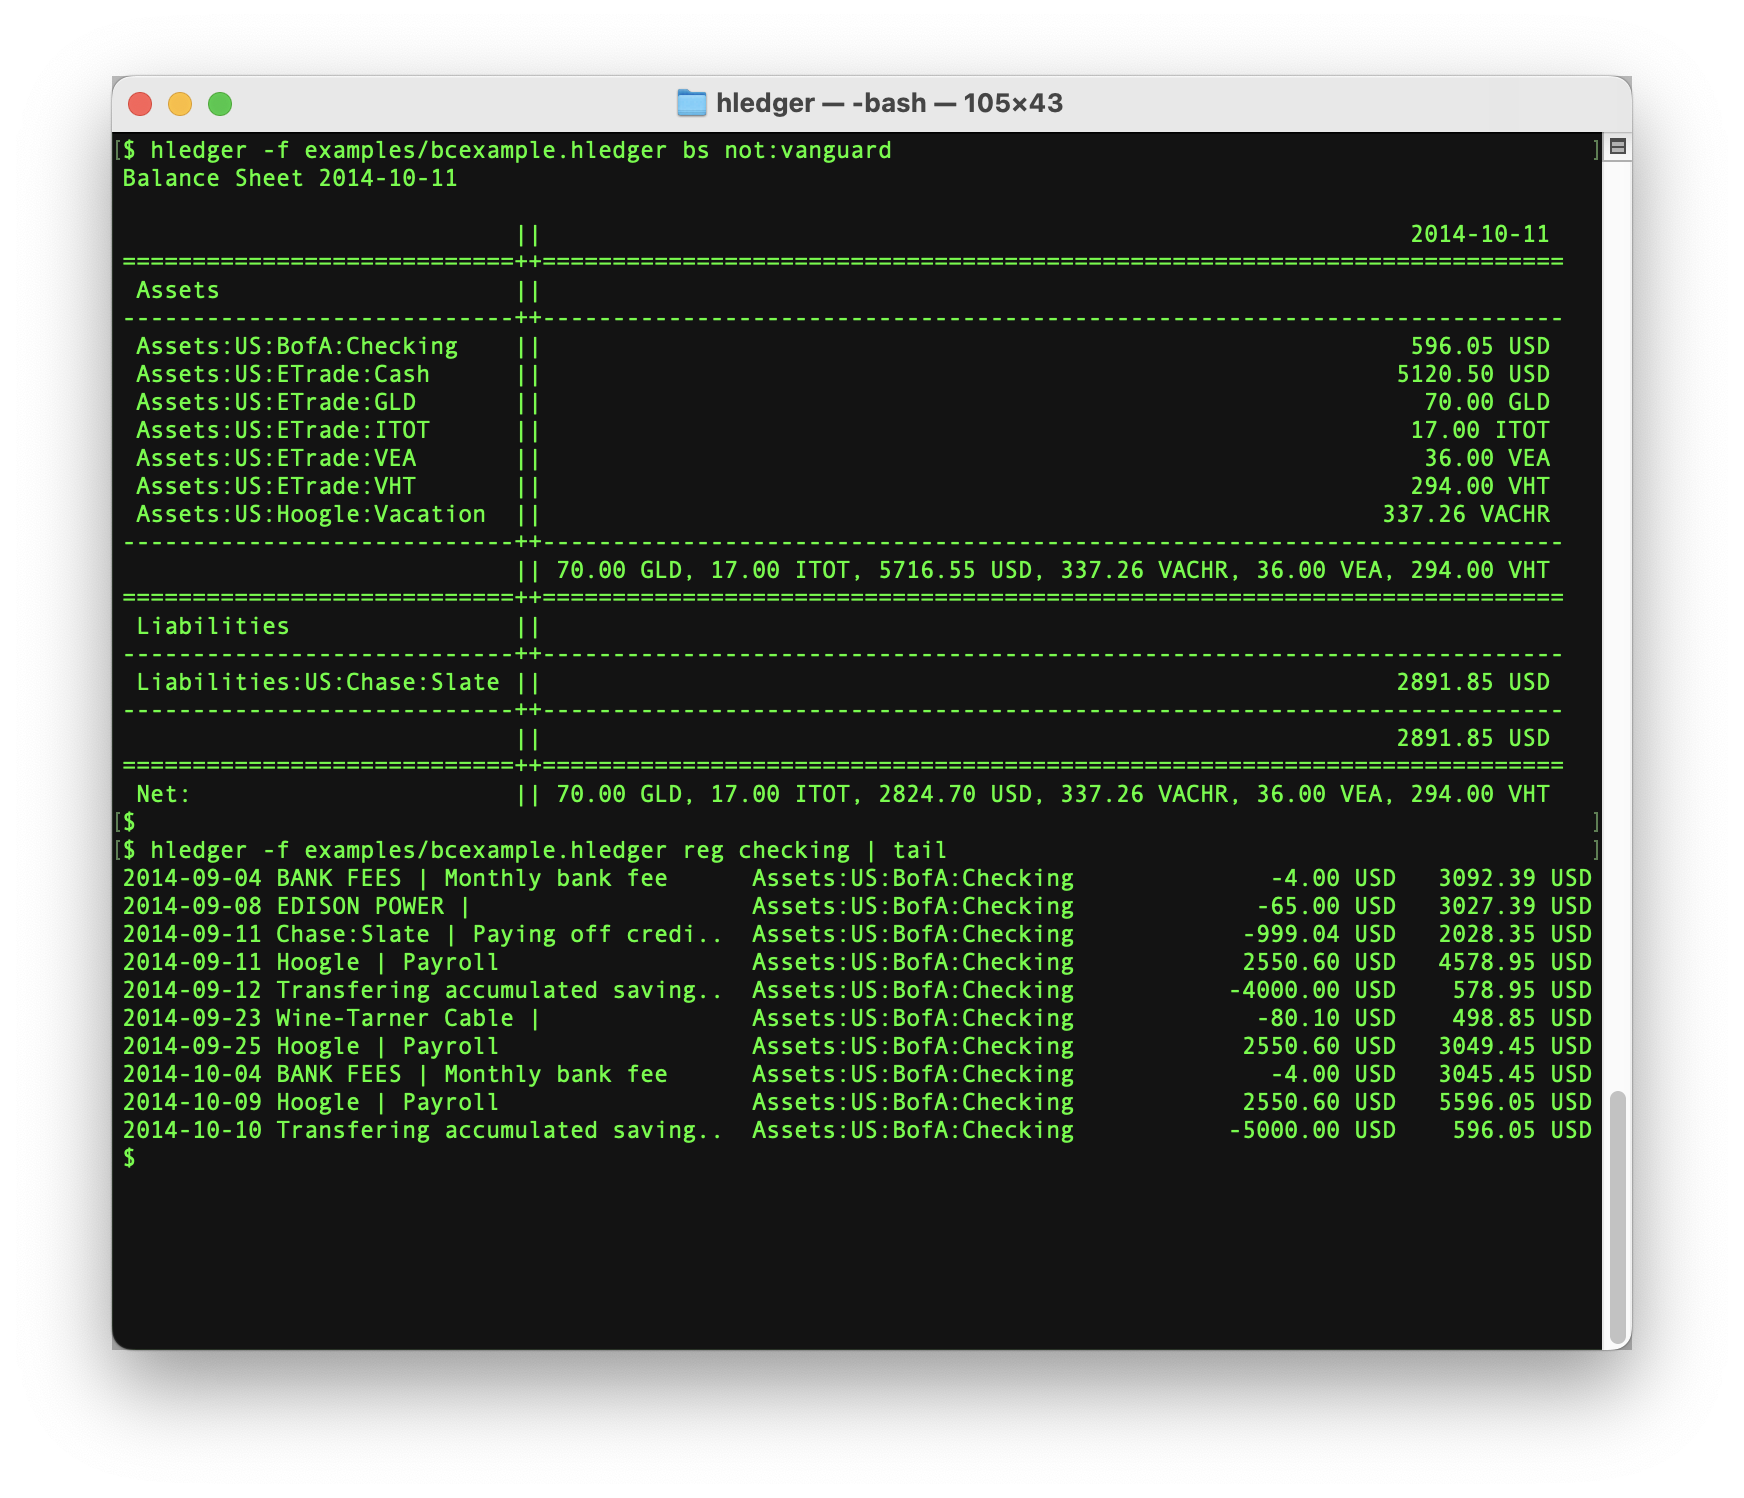This screenshot has width=1744, height=1498.
Task: Zoom the window using the green button
Action: tap(220, 104)
